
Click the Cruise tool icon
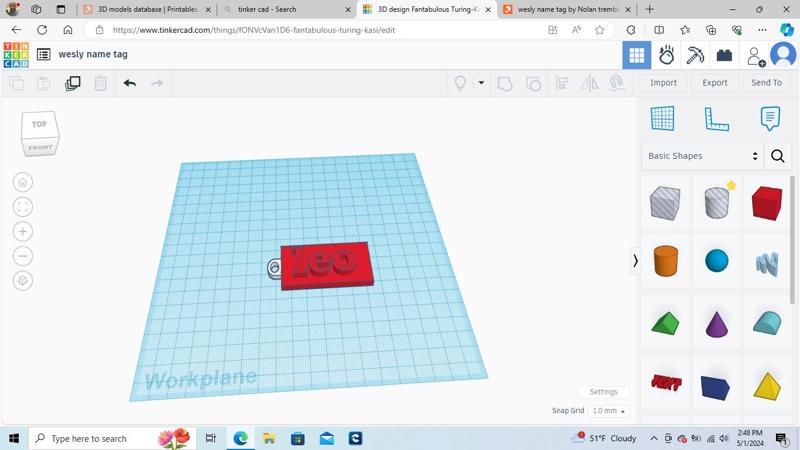click(617, 83)
